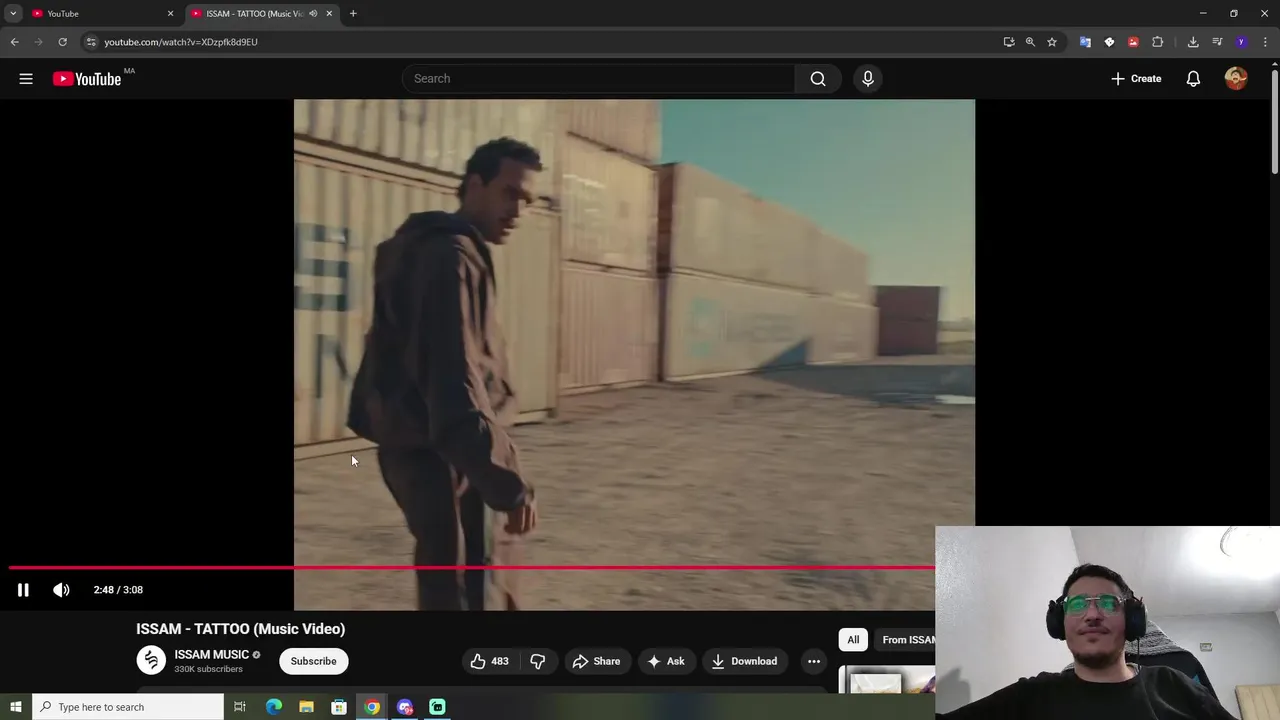Viewport: 1280px width, 720px height.
Task: Show browser downloads
Action: (x=1193, y=42)
